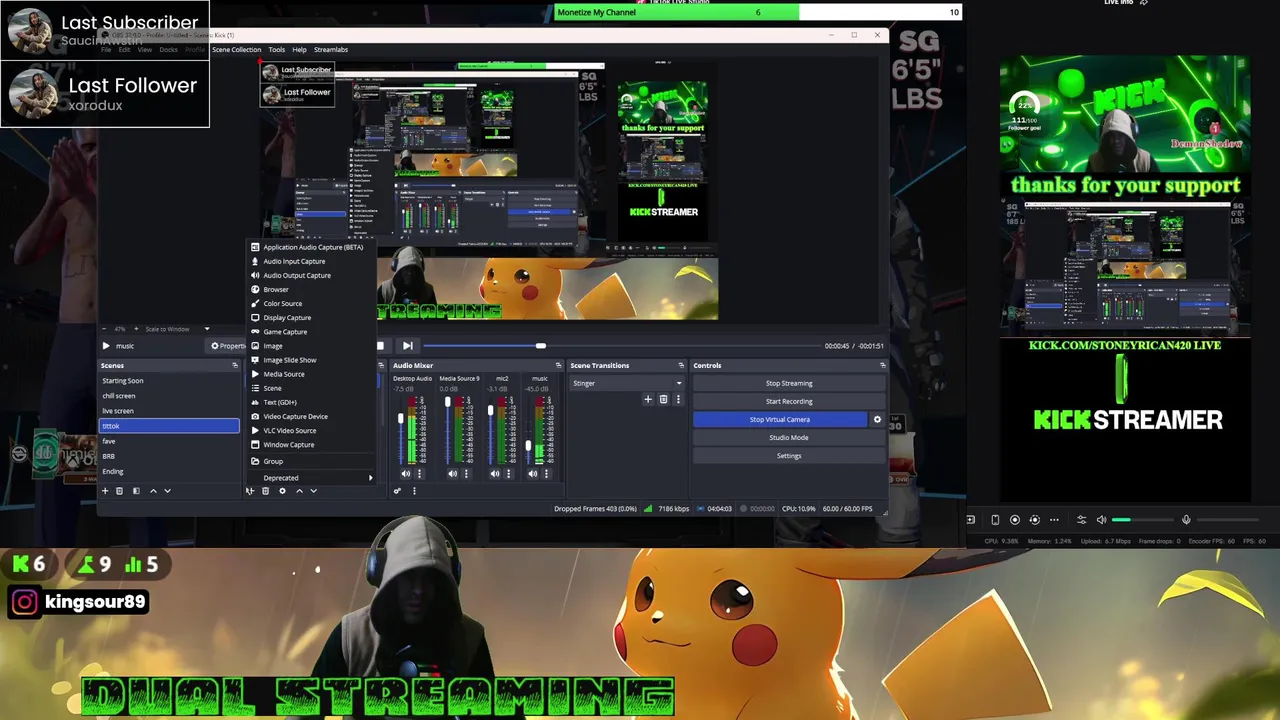Viewport: 1280px width, 720px height.
Task: Expand Deprecated submenu
Action: tap(313, 478)
